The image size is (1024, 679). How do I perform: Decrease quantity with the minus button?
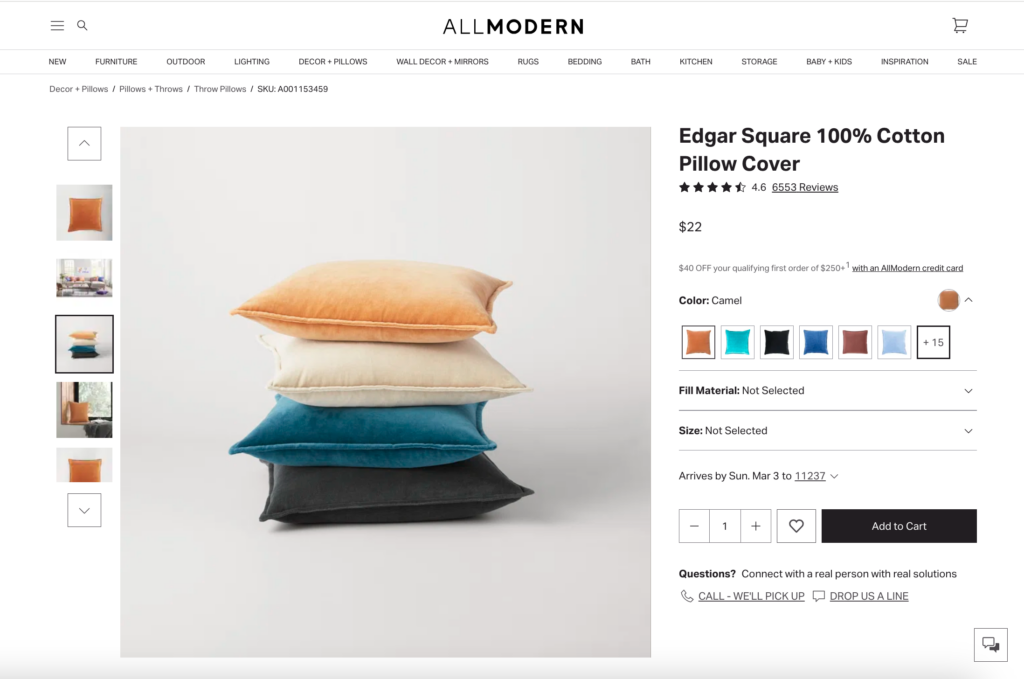click(x=694, y=526)
